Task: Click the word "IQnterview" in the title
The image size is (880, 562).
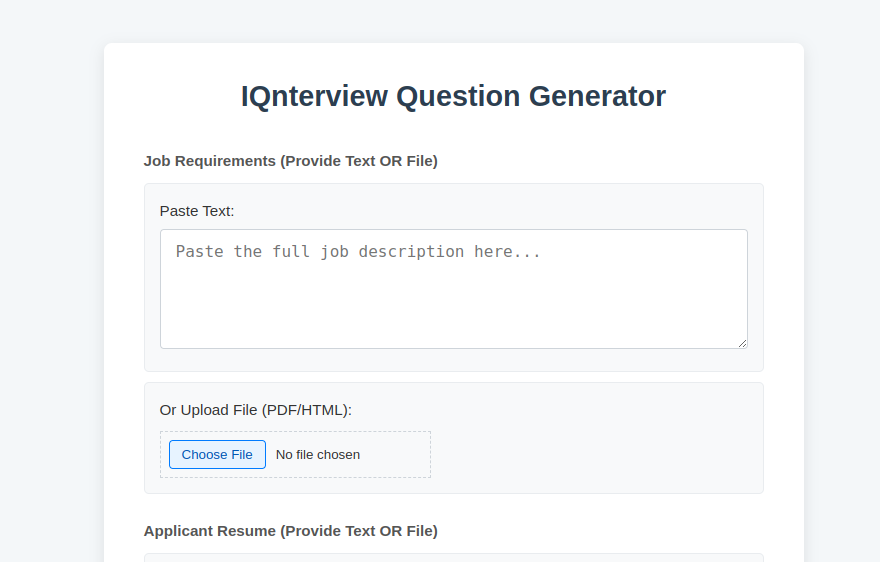Action: point(314,96)
